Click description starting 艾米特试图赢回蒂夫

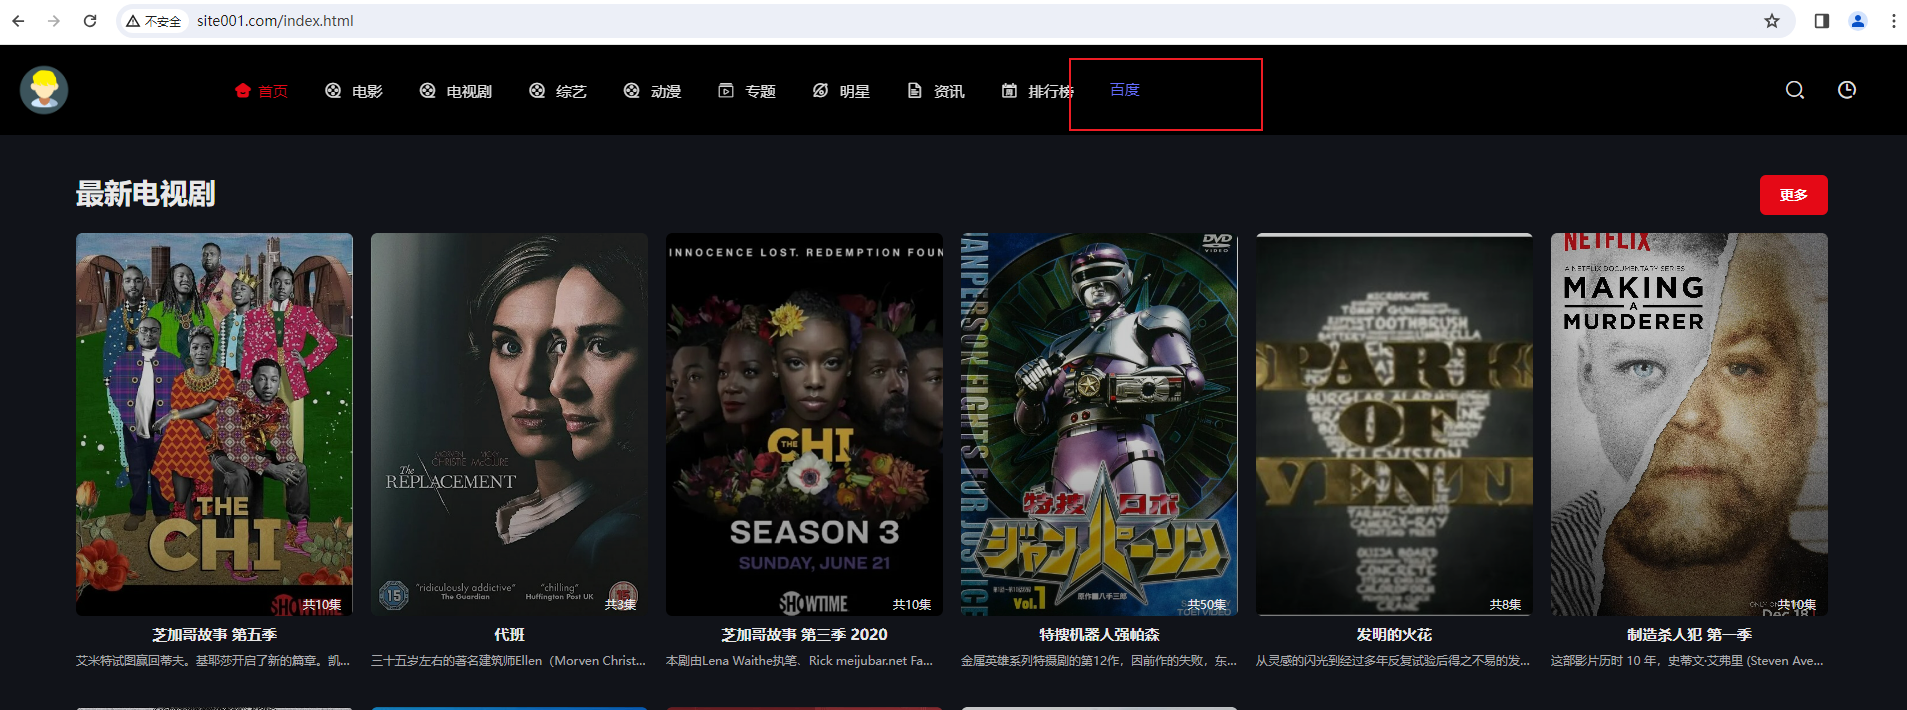pyautogui.click(x=213, y=661)
